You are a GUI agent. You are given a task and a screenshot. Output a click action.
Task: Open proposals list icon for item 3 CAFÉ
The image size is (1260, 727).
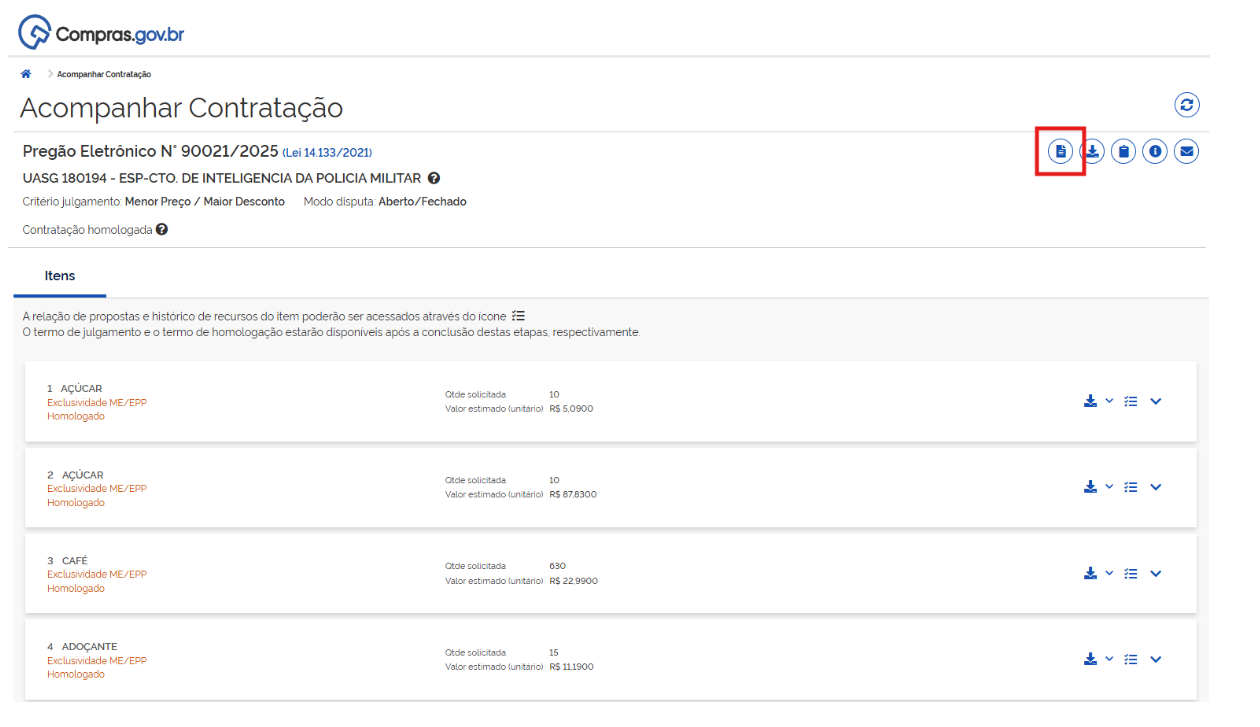(1131, 574)
